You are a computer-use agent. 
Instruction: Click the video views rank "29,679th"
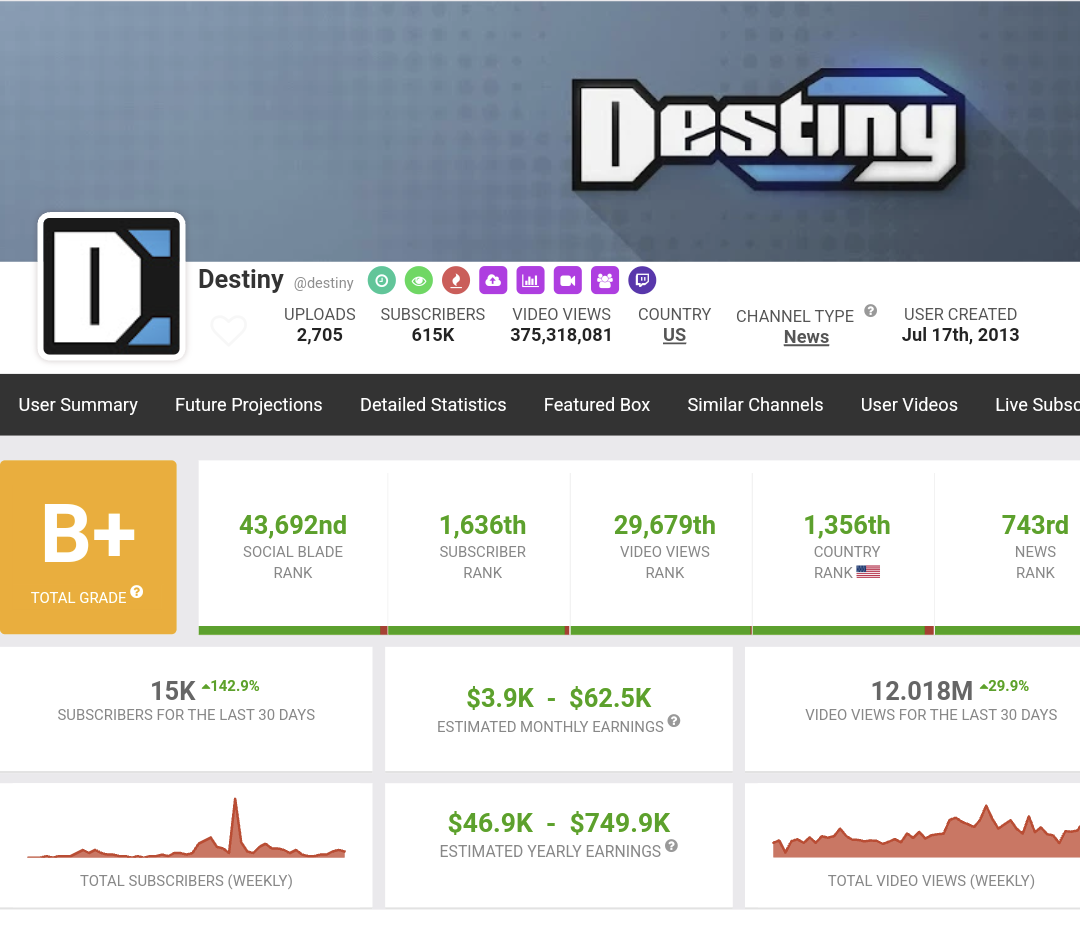(x=665, y=525)
